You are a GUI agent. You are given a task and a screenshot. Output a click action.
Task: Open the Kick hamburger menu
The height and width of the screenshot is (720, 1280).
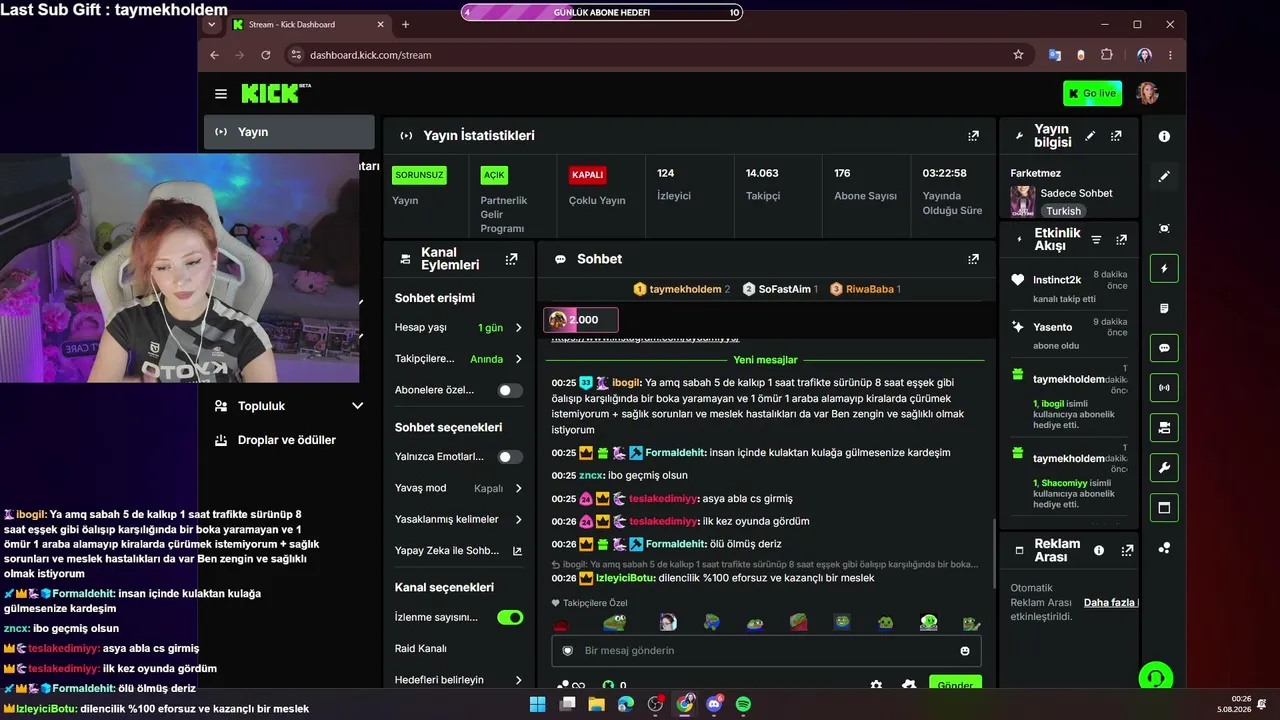(221, 94)
